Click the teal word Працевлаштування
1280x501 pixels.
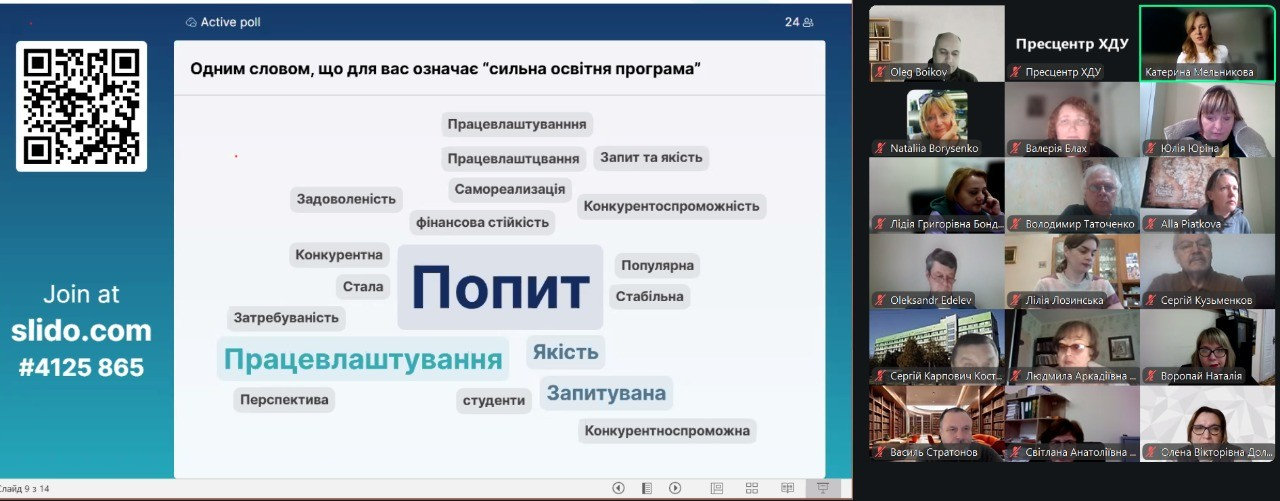point(363,359)
